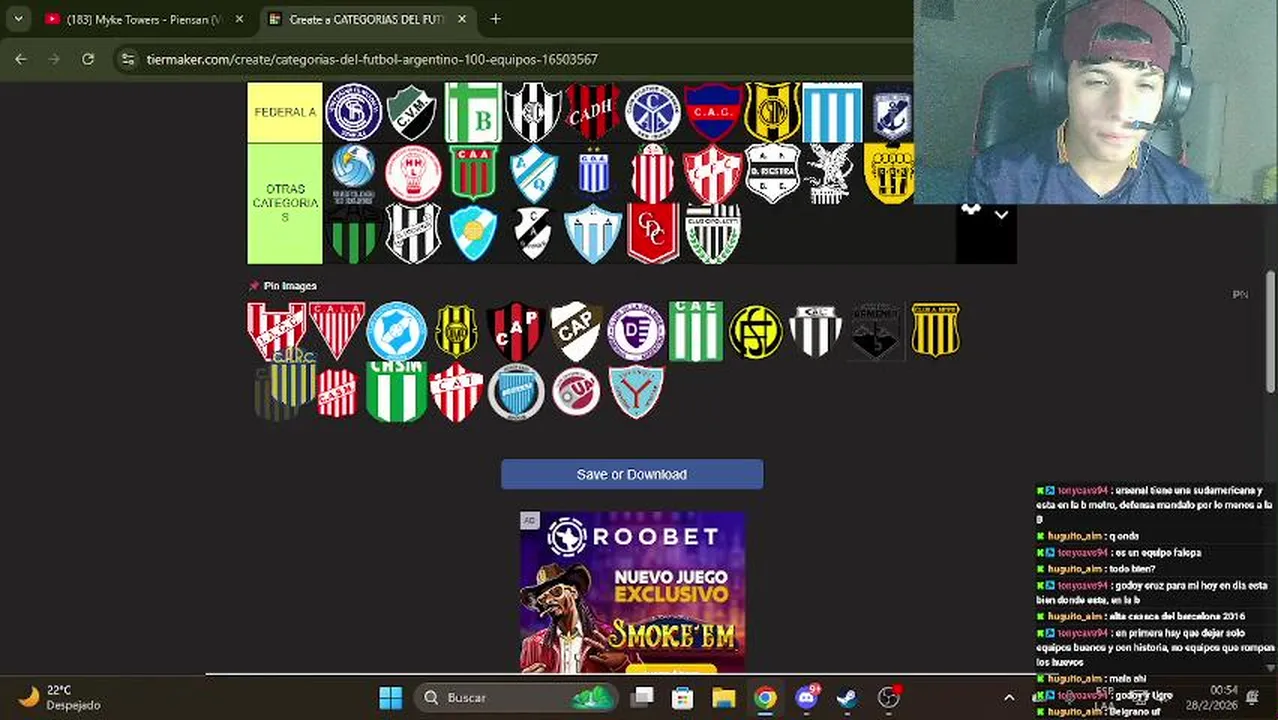The width and height of the screenshot is (1278, 720).
Task: Select the red-white C.A.T. crest
Action: click(x=456, y=391)
